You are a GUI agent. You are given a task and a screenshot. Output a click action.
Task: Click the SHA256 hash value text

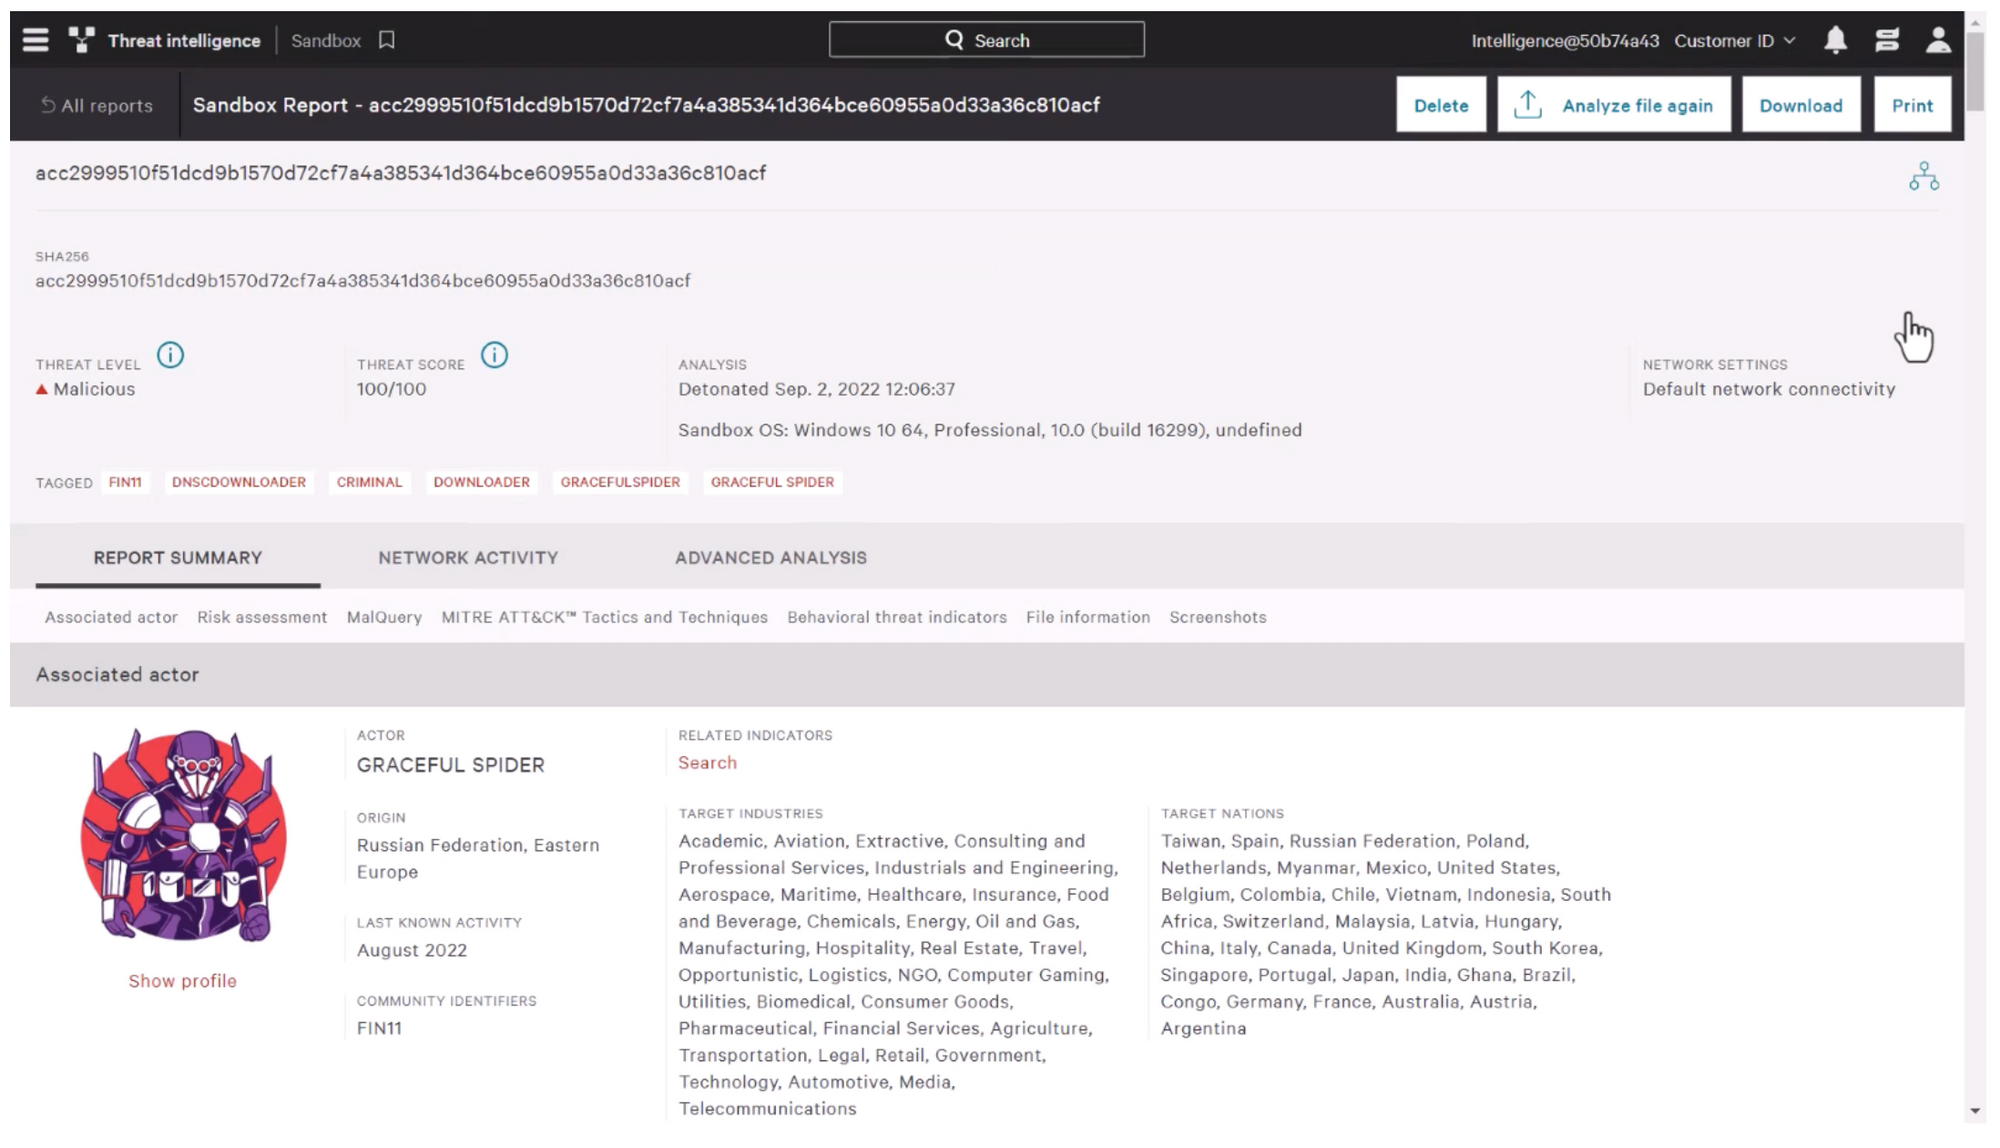pyautogui.click(x=363, y=281)
